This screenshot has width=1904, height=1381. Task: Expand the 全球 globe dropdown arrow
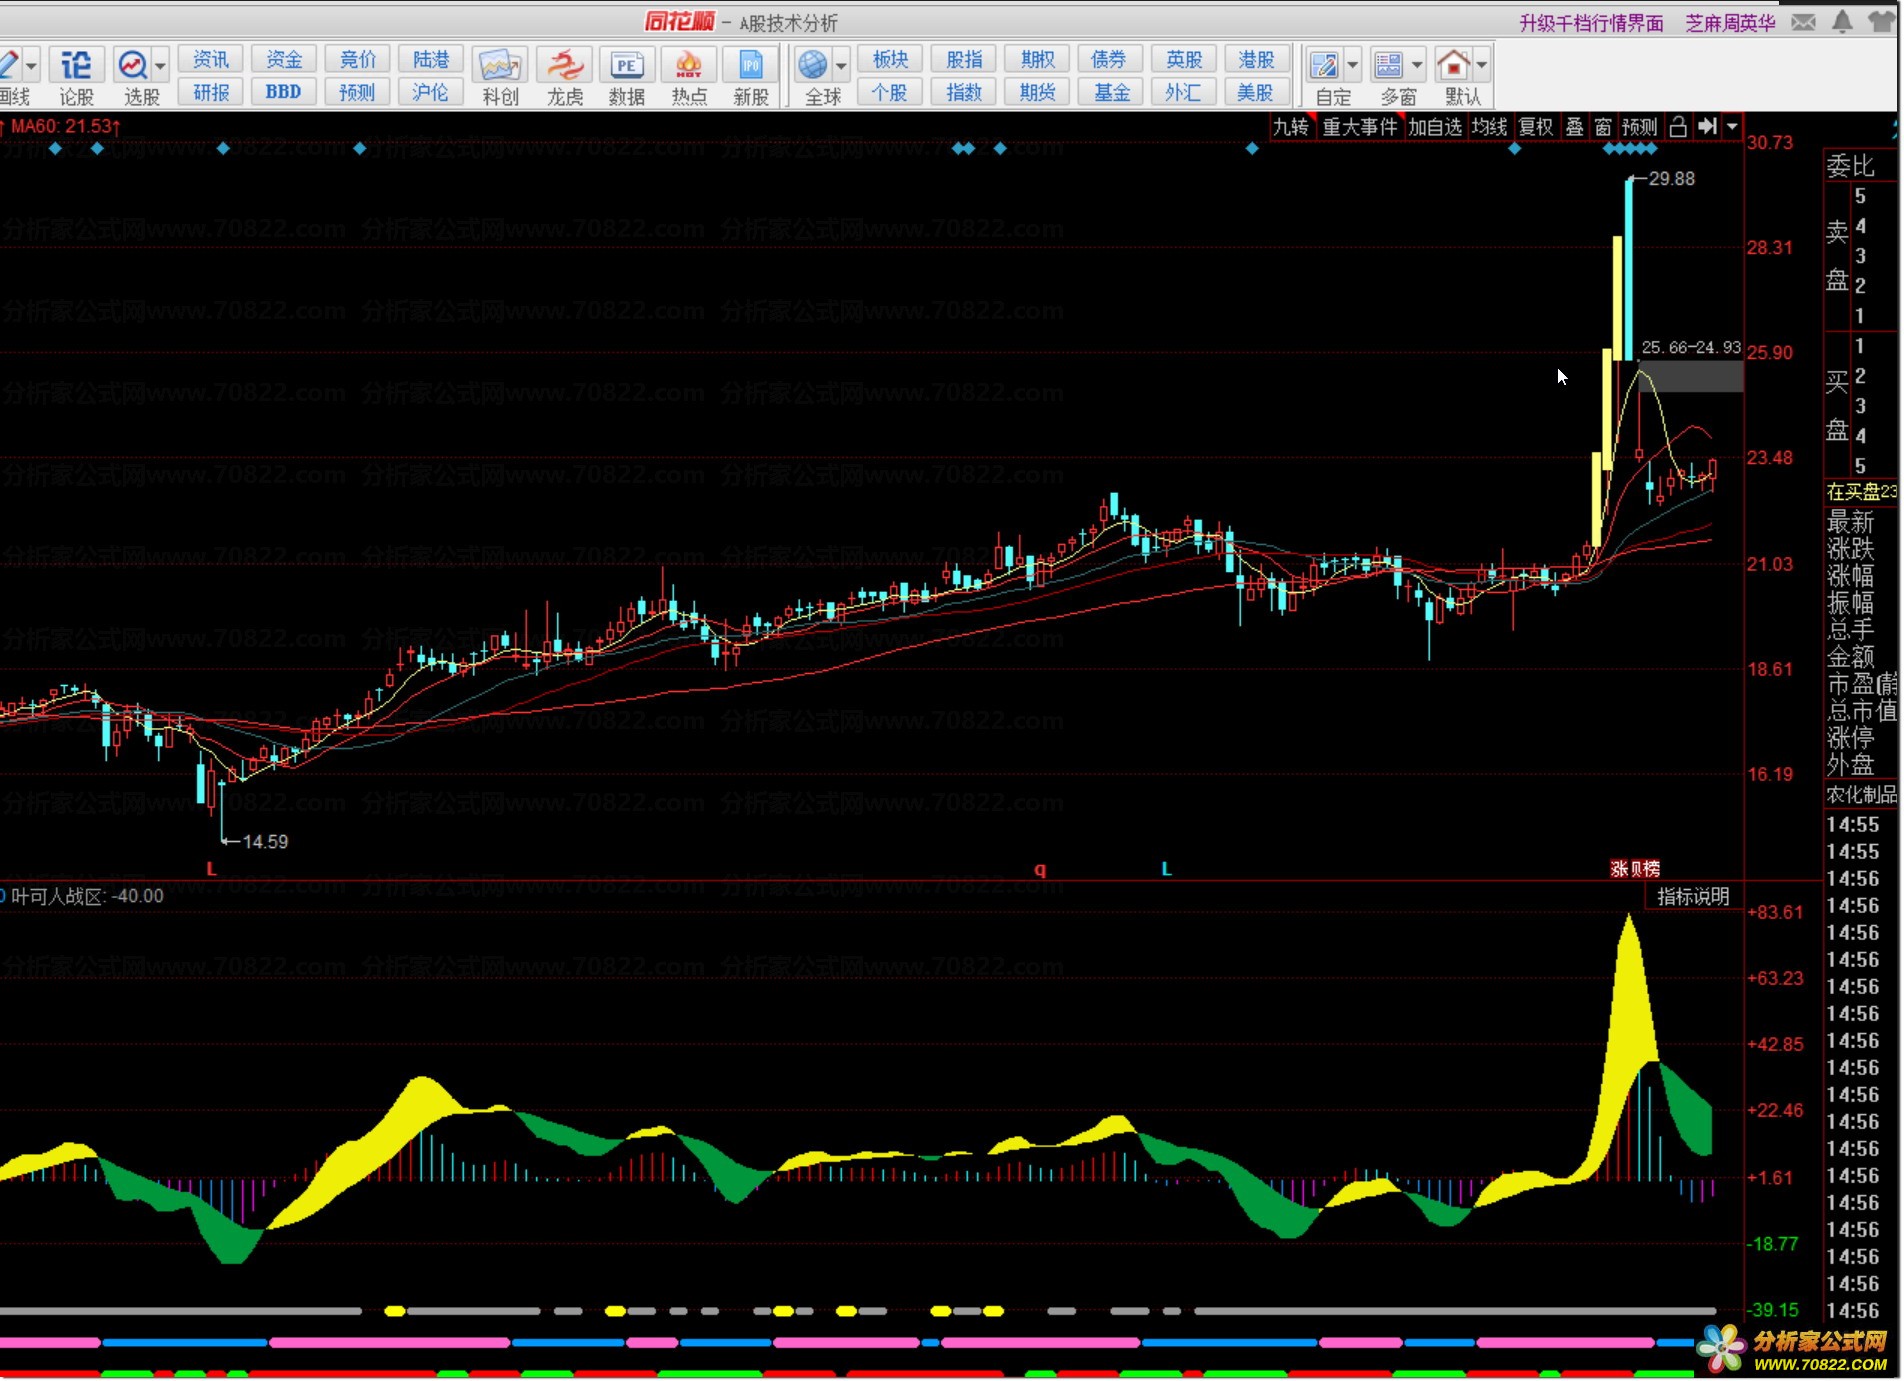[842, 66]
